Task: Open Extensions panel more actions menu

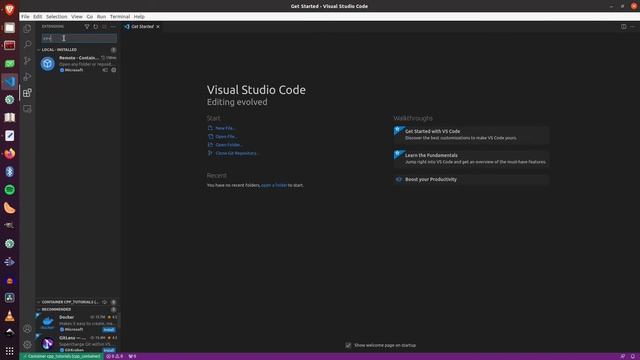Action: [113, 27]
